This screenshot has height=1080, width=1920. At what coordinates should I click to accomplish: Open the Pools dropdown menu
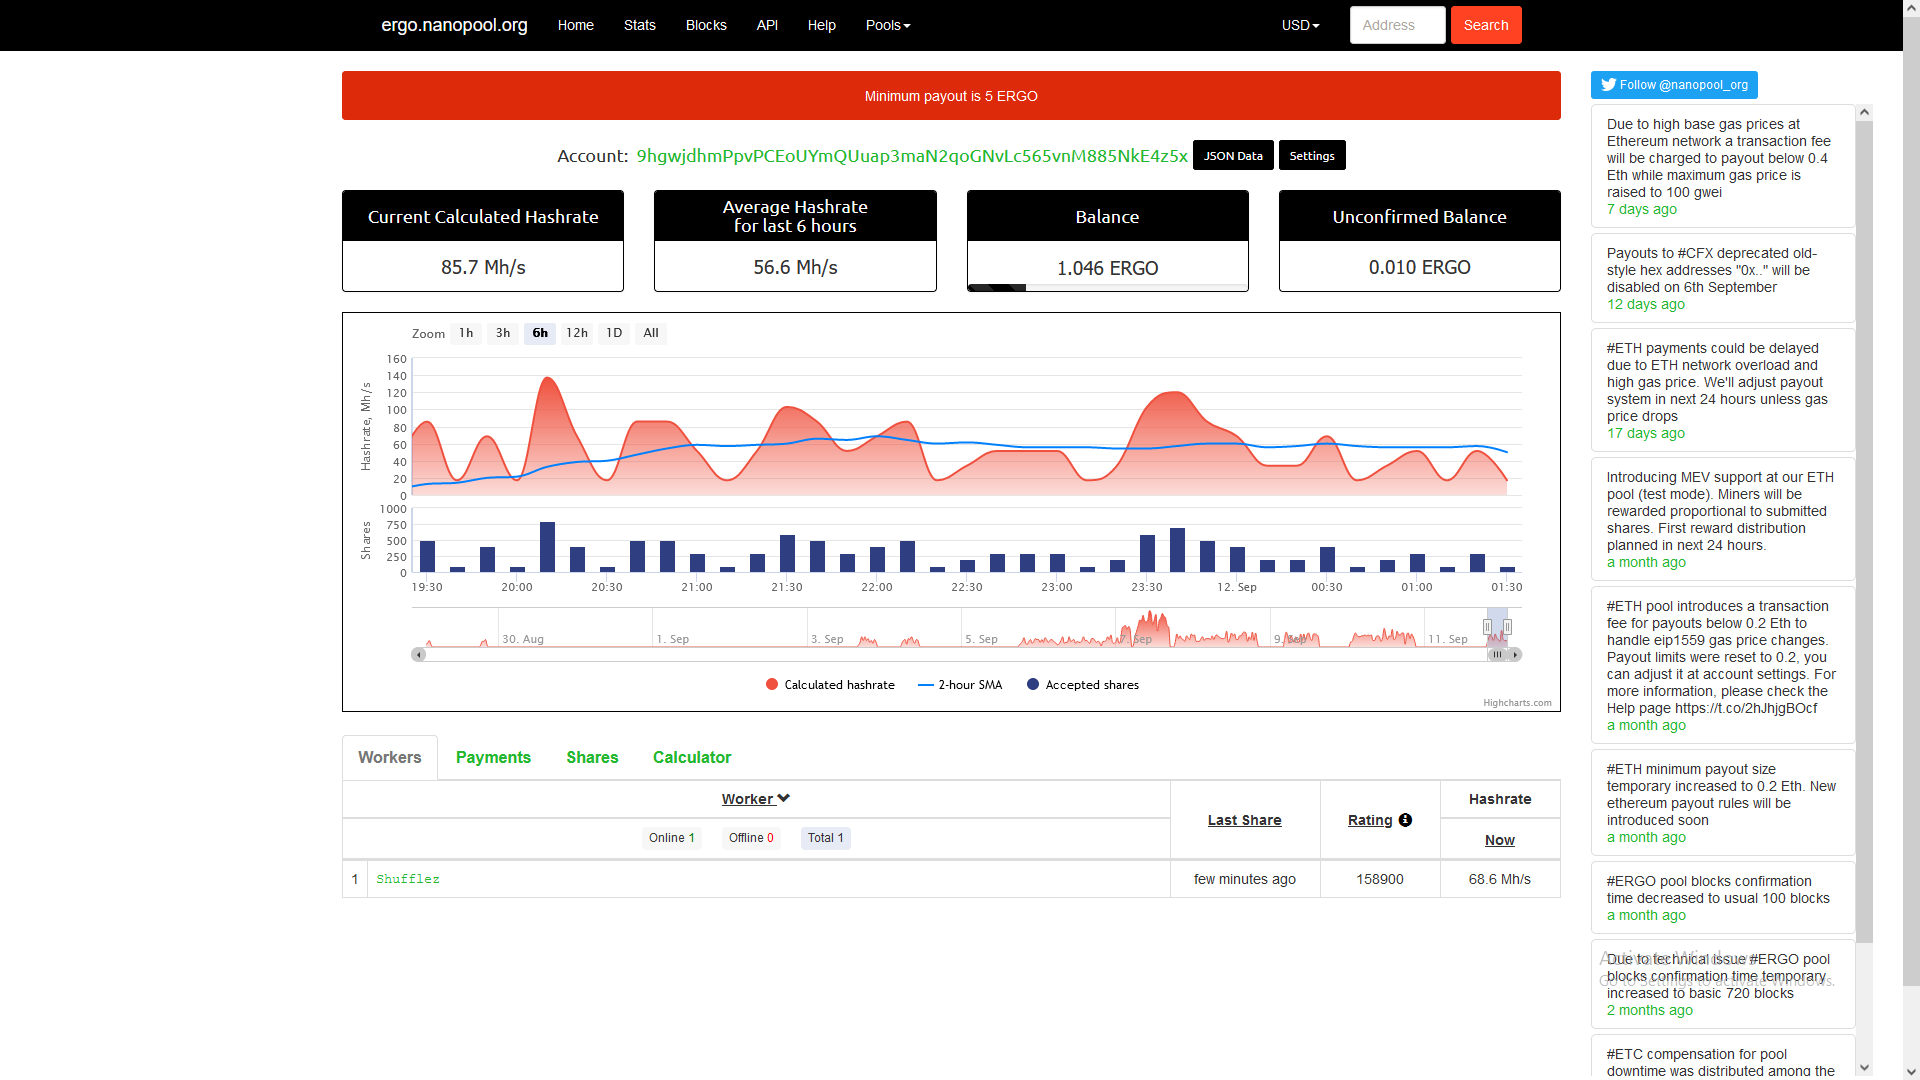click(887, 25)
